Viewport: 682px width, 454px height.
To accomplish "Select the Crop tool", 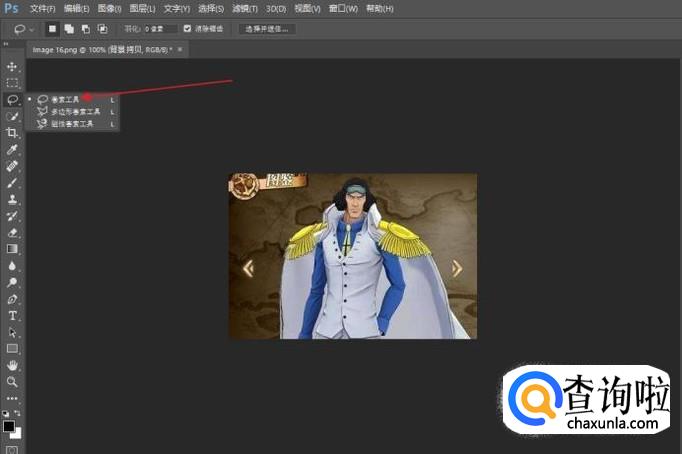I will pyautogui.click(x=12, y=133).
